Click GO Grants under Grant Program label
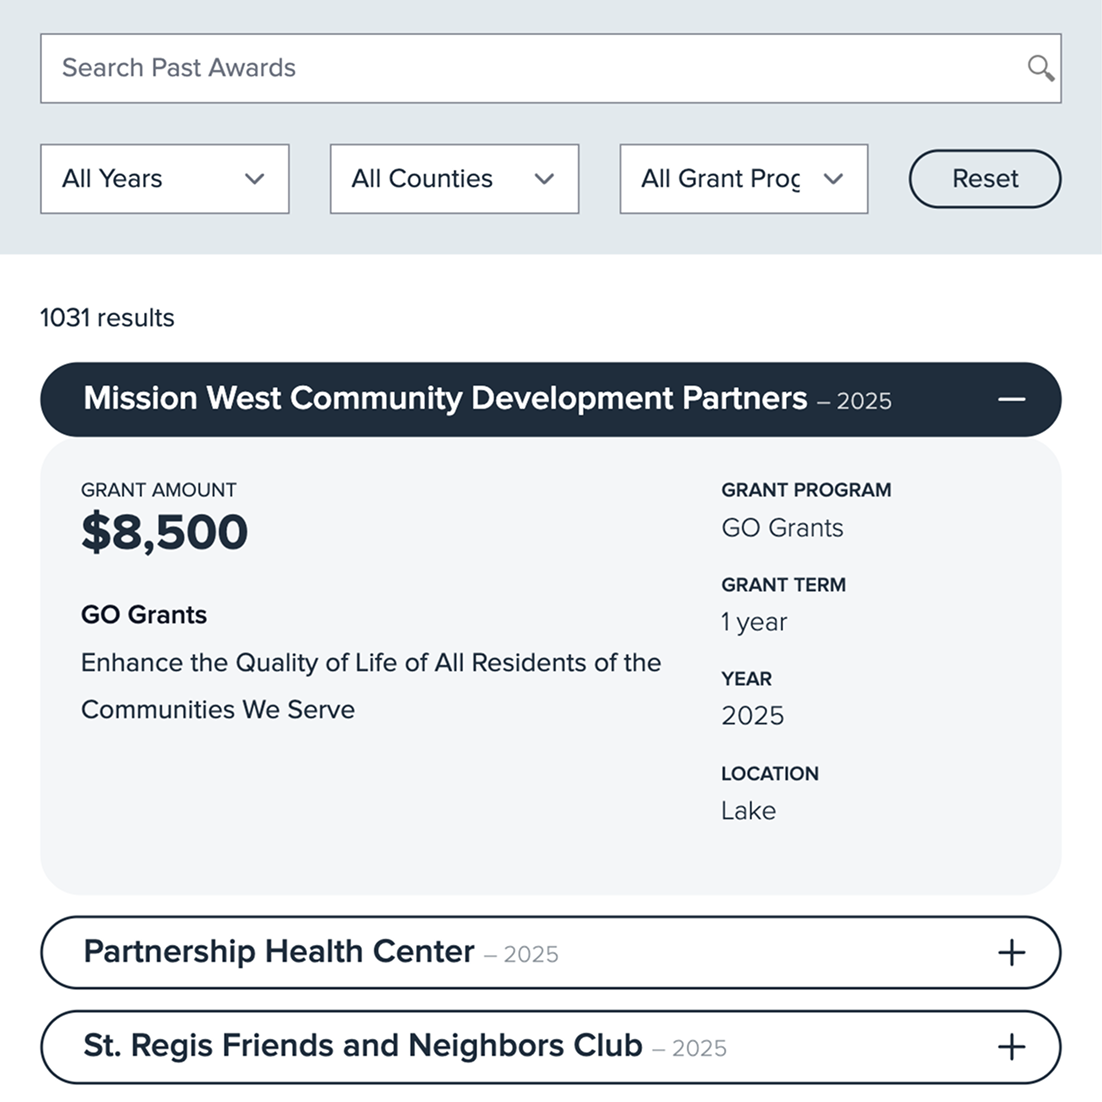Image resolution: width=1102 pixels, height=1102 pixels. click(x=782, y=528)
